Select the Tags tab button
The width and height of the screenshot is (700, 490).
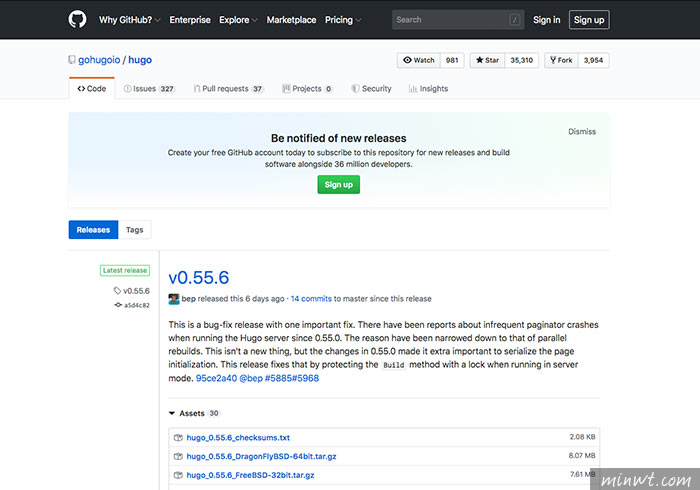coord(134,230)
